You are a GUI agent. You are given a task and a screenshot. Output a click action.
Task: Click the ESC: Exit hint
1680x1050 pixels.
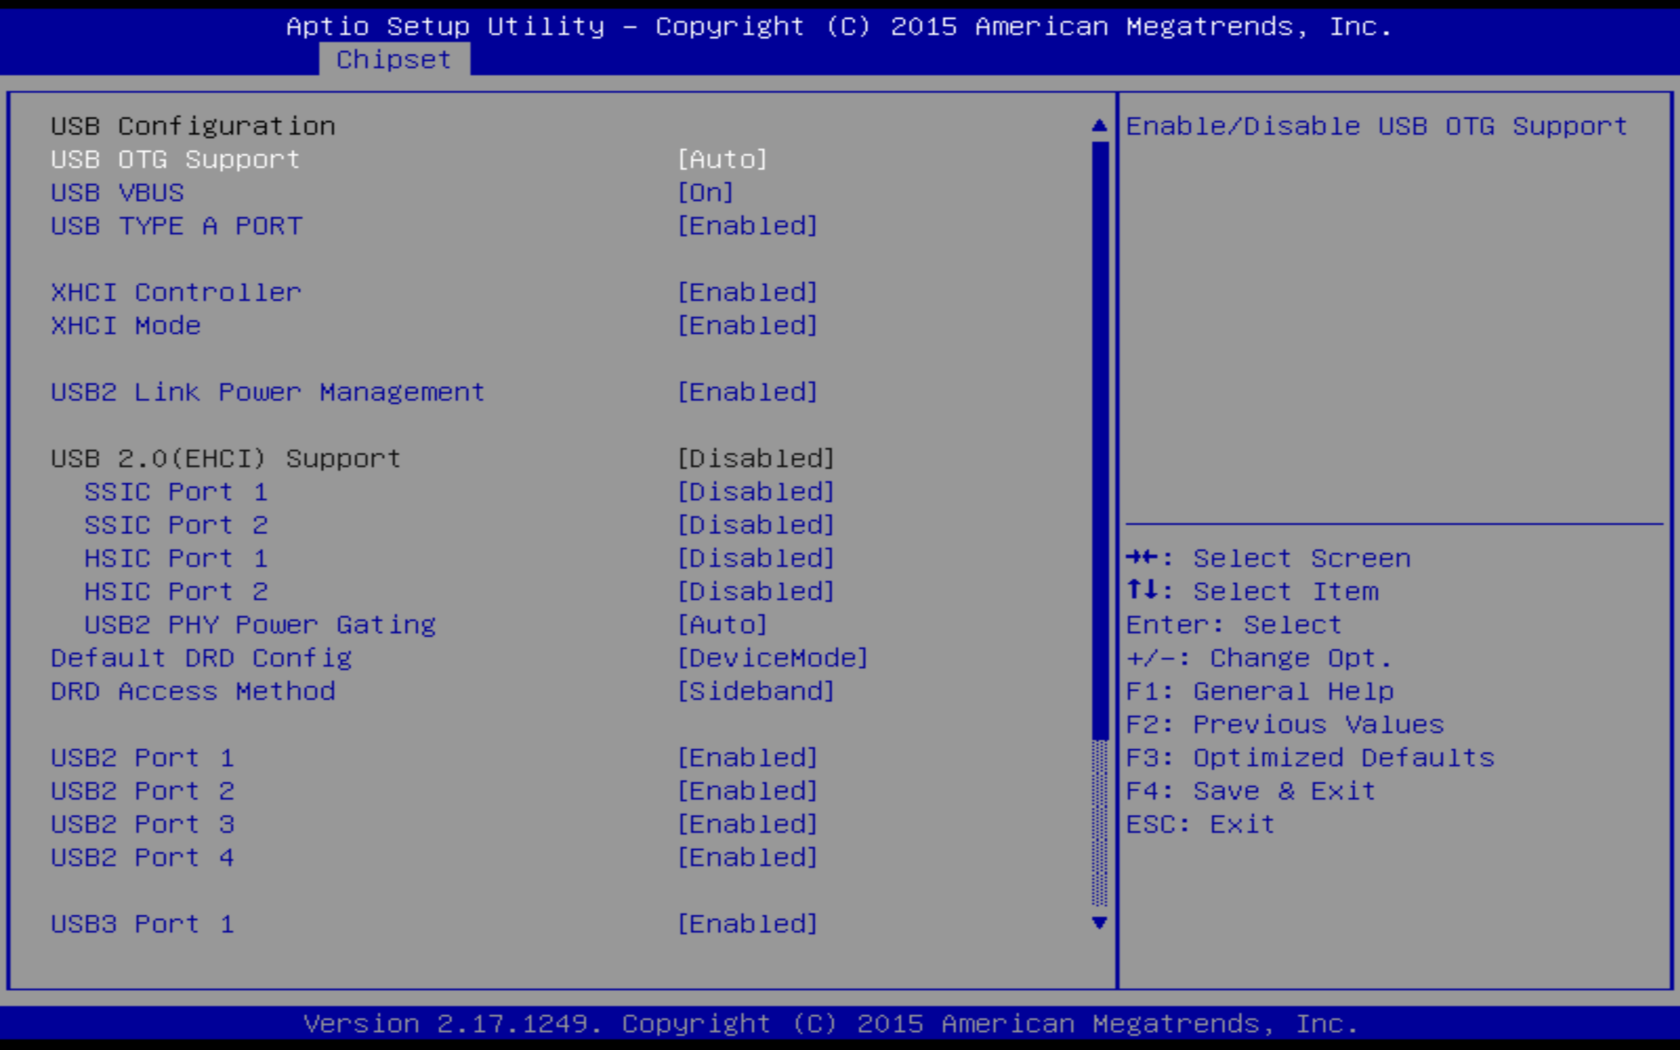1201,824
